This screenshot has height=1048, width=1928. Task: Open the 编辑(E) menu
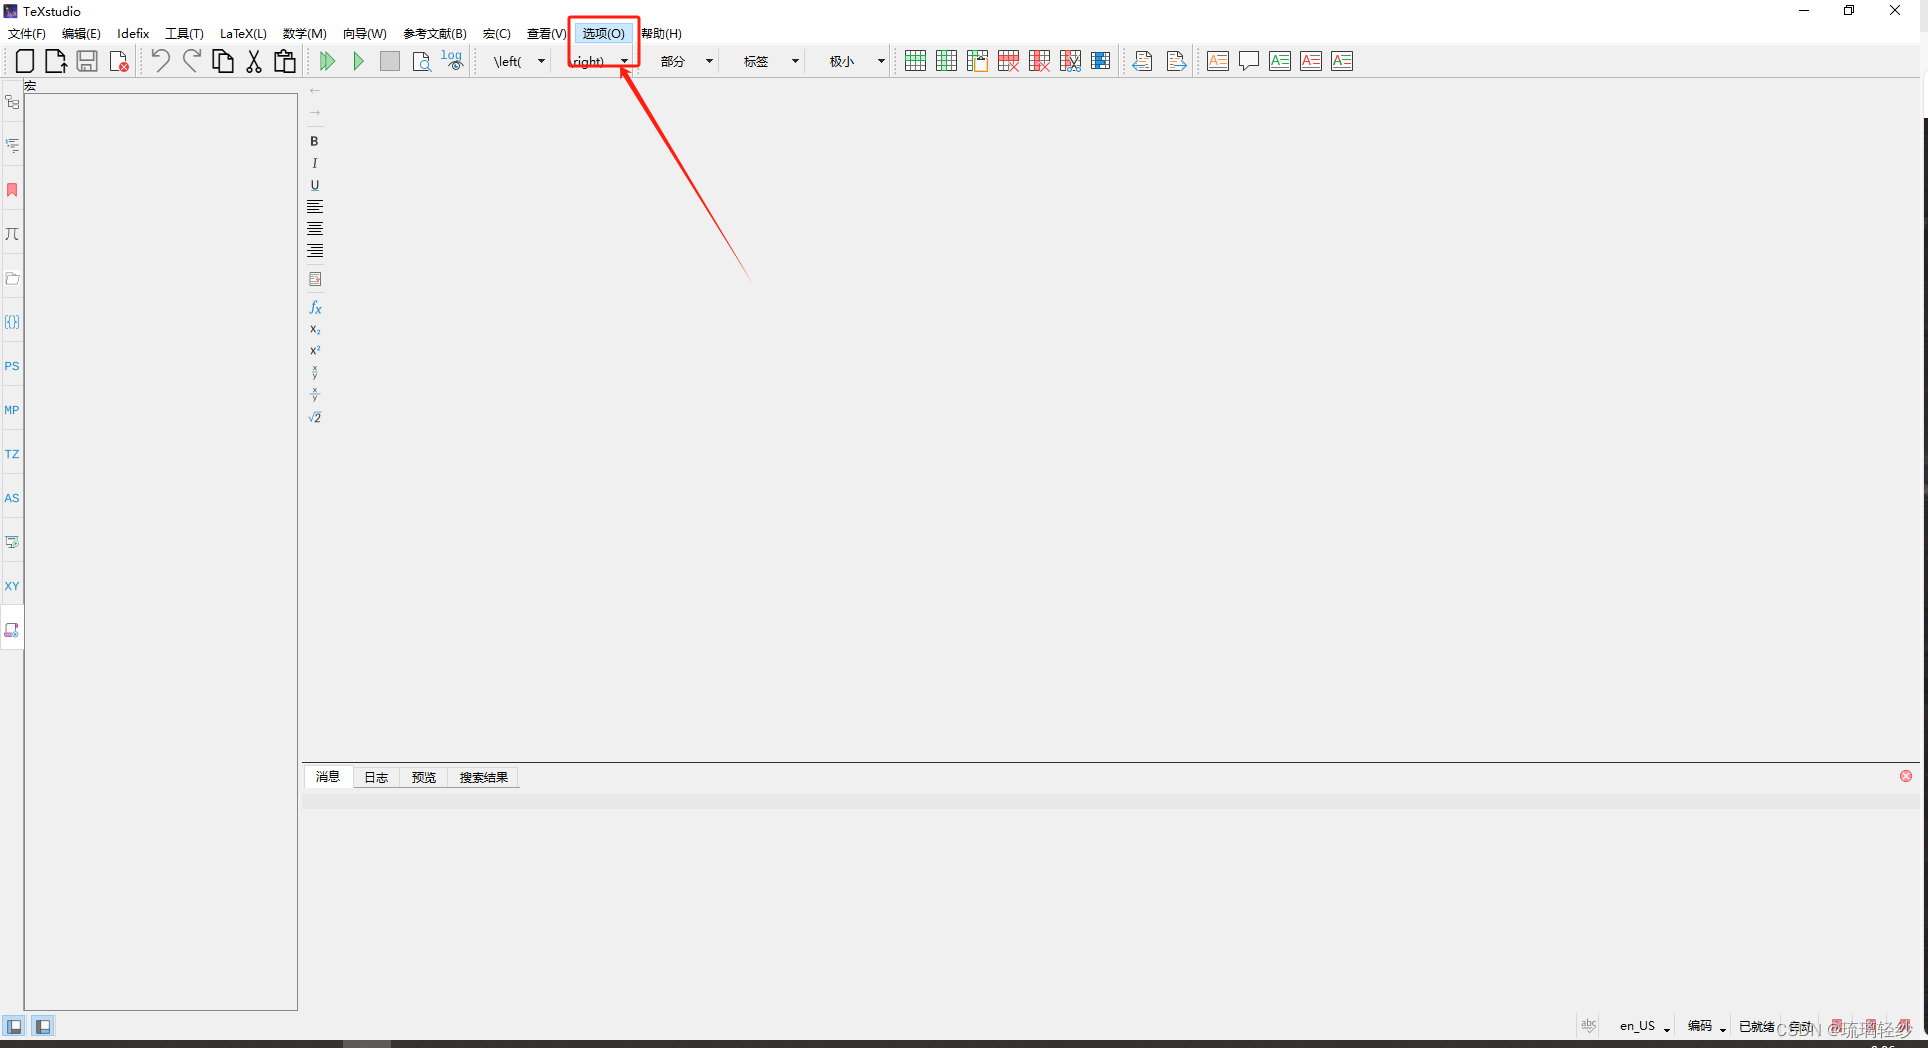point(81,33)
